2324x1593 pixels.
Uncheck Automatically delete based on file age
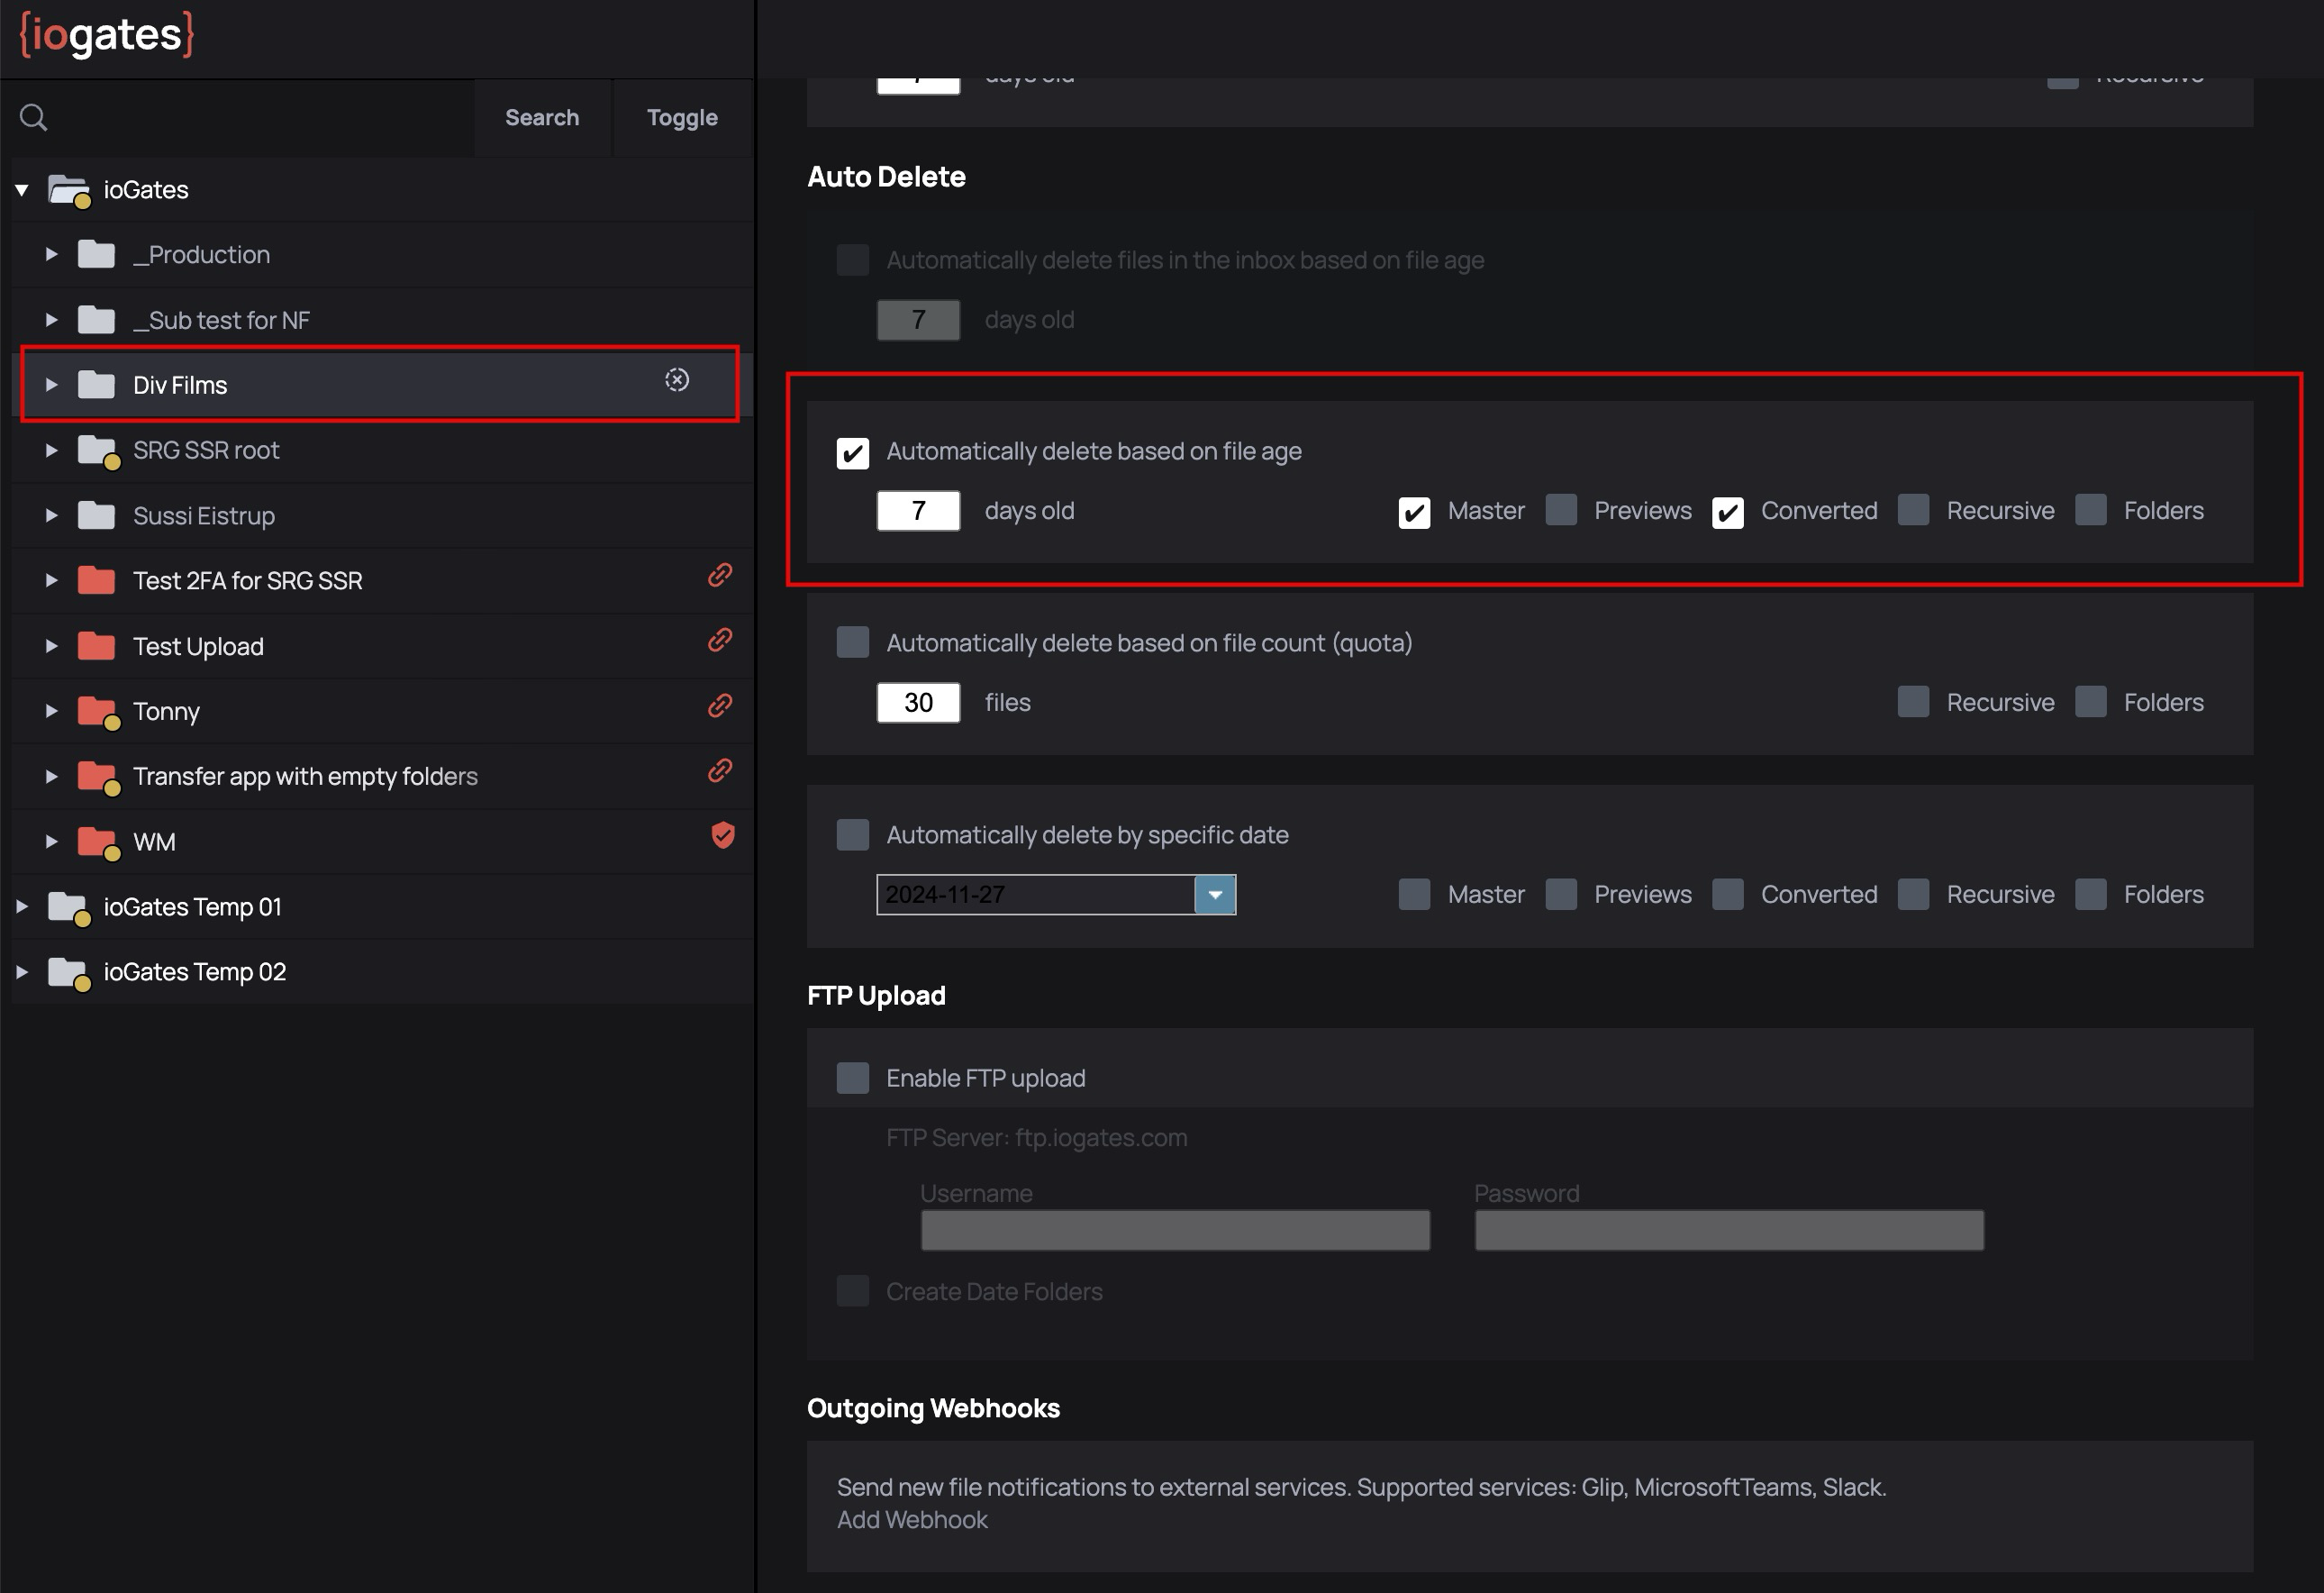tap(852, 453)
